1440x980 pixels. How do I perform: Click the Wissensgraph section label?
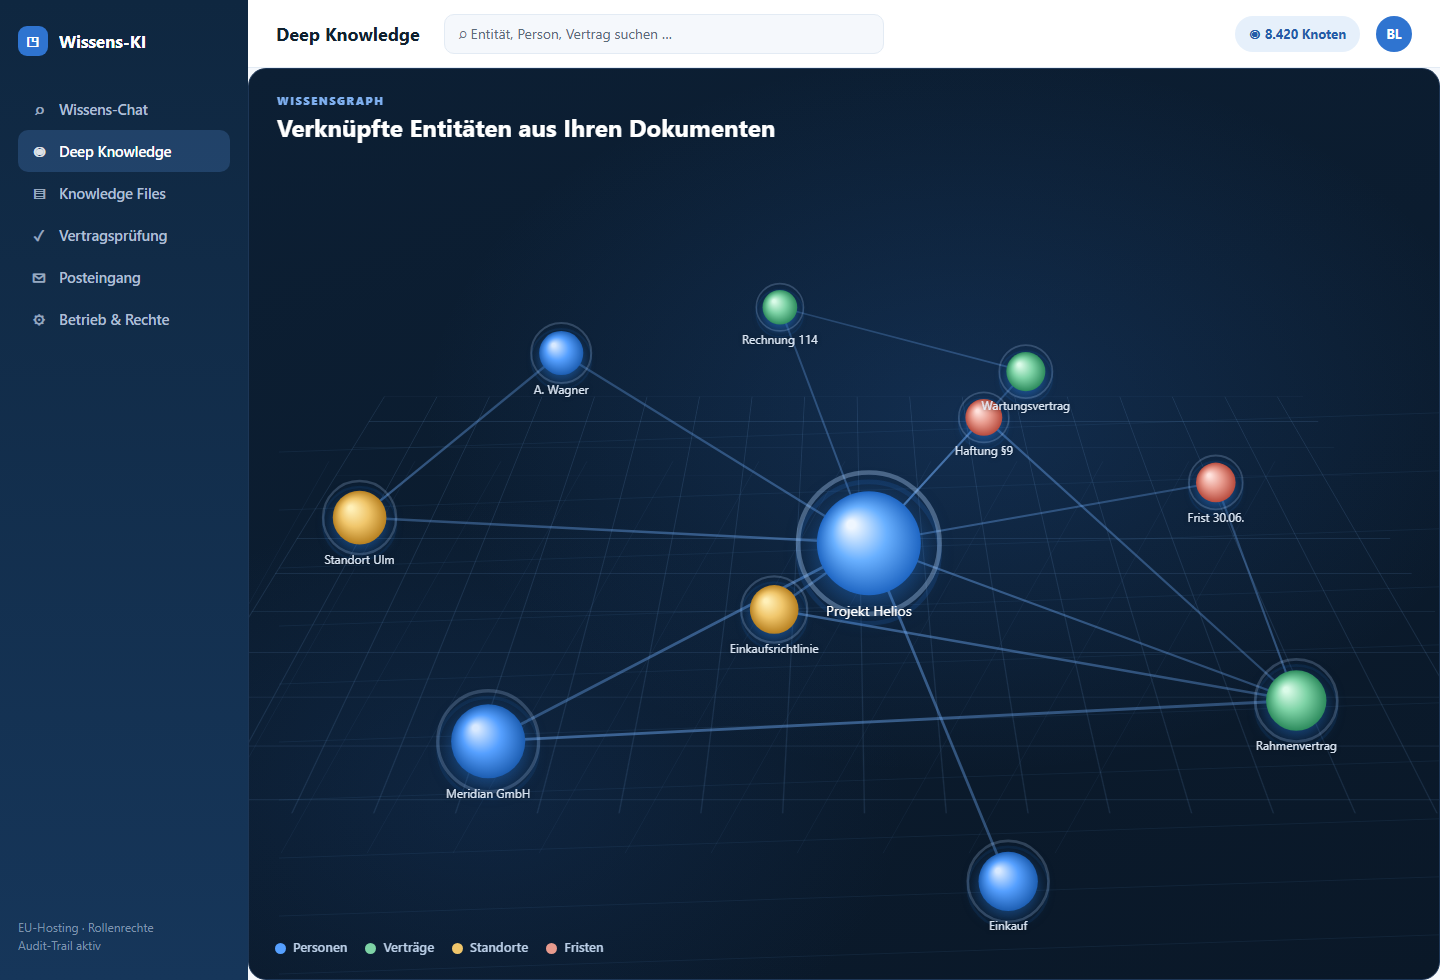(330, 101)
